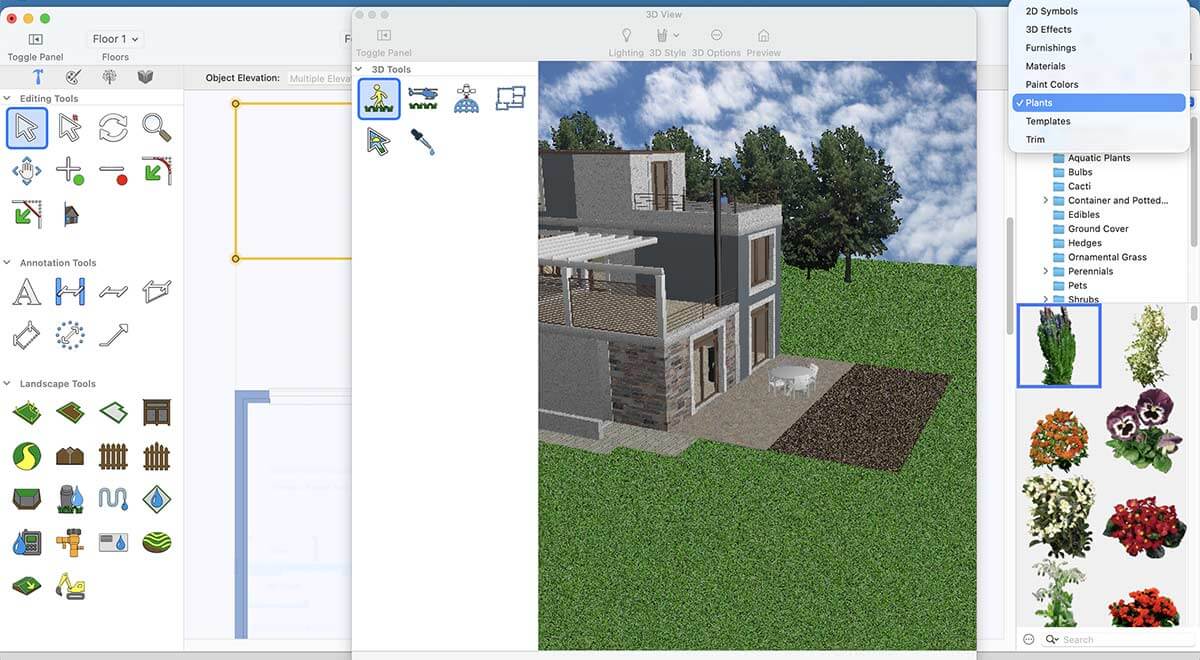Toggle the 3D View side panel
Screen dimensions: 1200x660
point(383,37)
